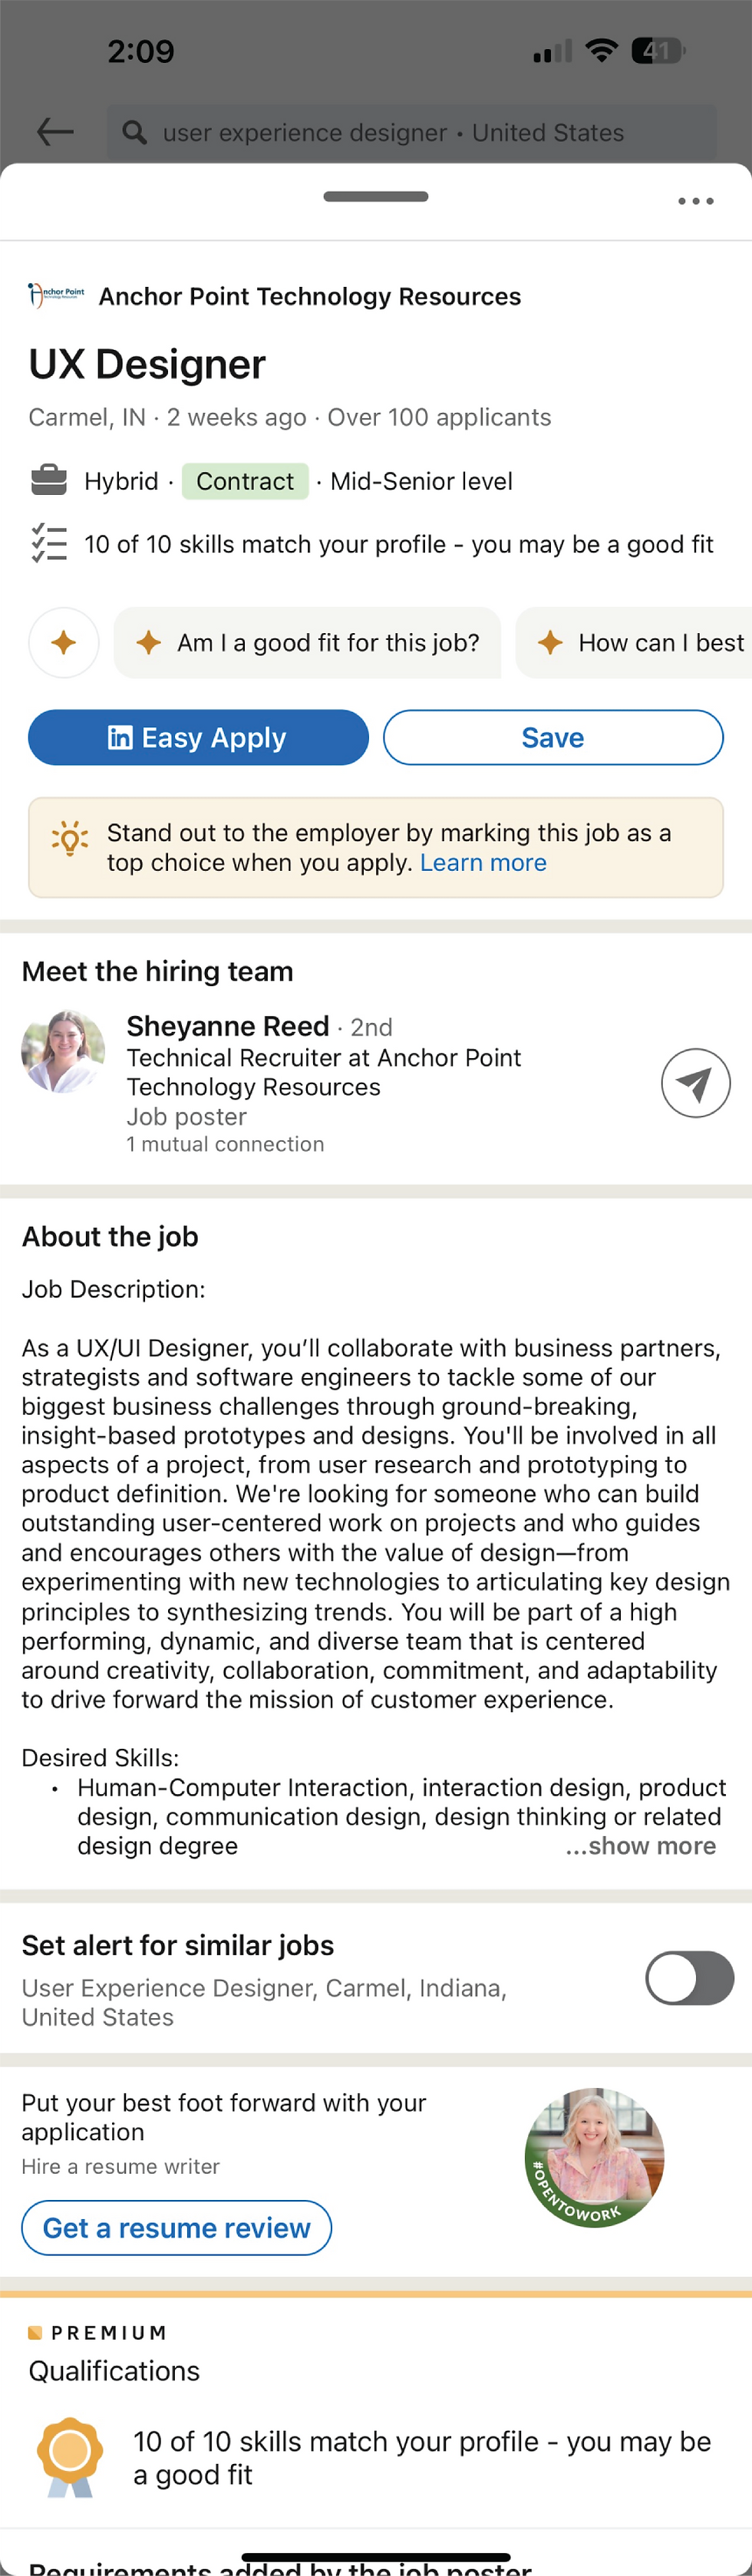
Task: Tap the AI sparkle star circle button
Action: coord(64,642)
